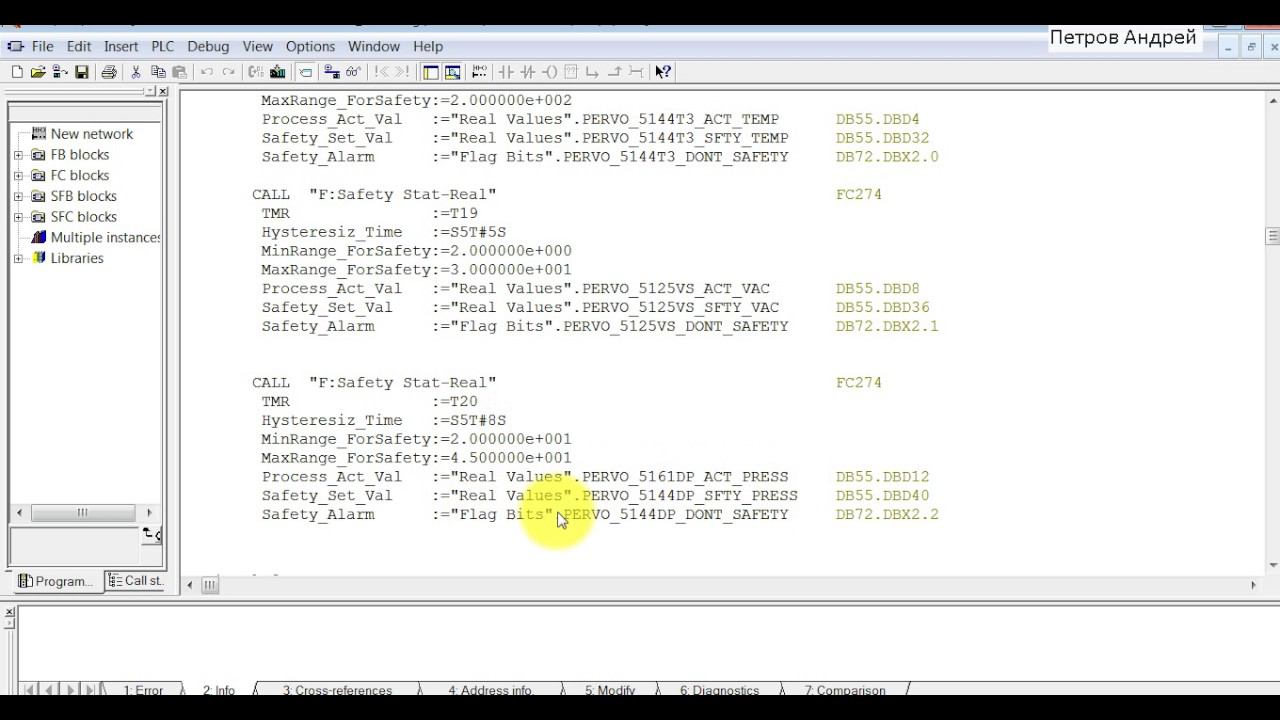Click the close branch toolbar icon
The height and width of the screenshot is (720, 1280).
coord(615,72)
